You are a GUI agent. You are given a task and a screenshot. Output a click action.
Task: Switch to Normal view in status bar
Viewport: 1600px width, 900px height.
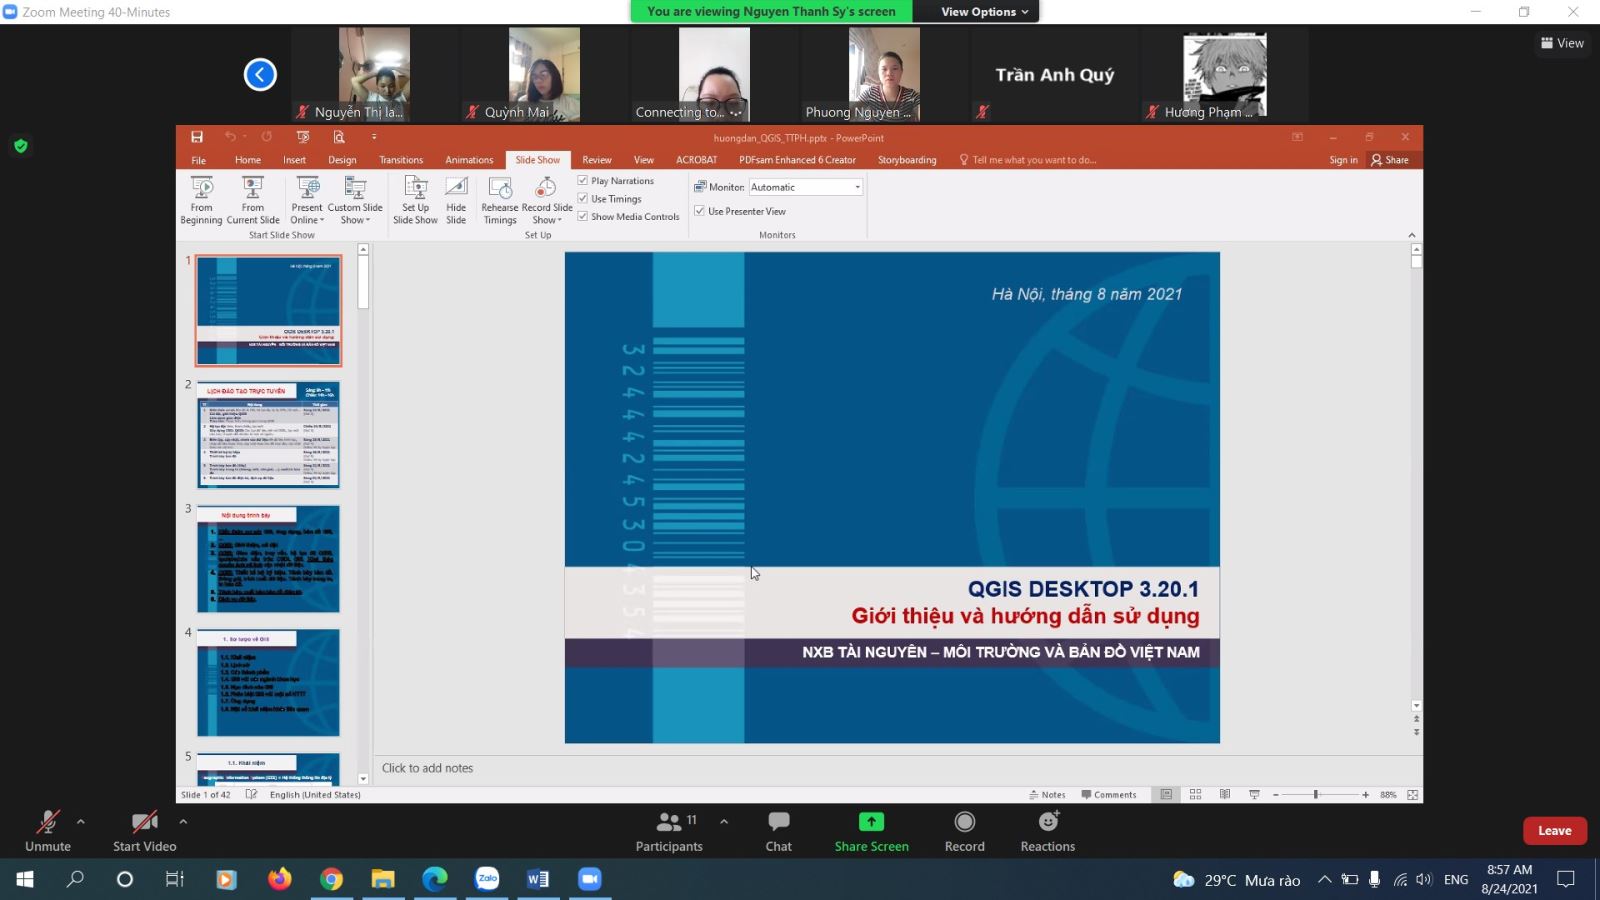(1166, 794)
